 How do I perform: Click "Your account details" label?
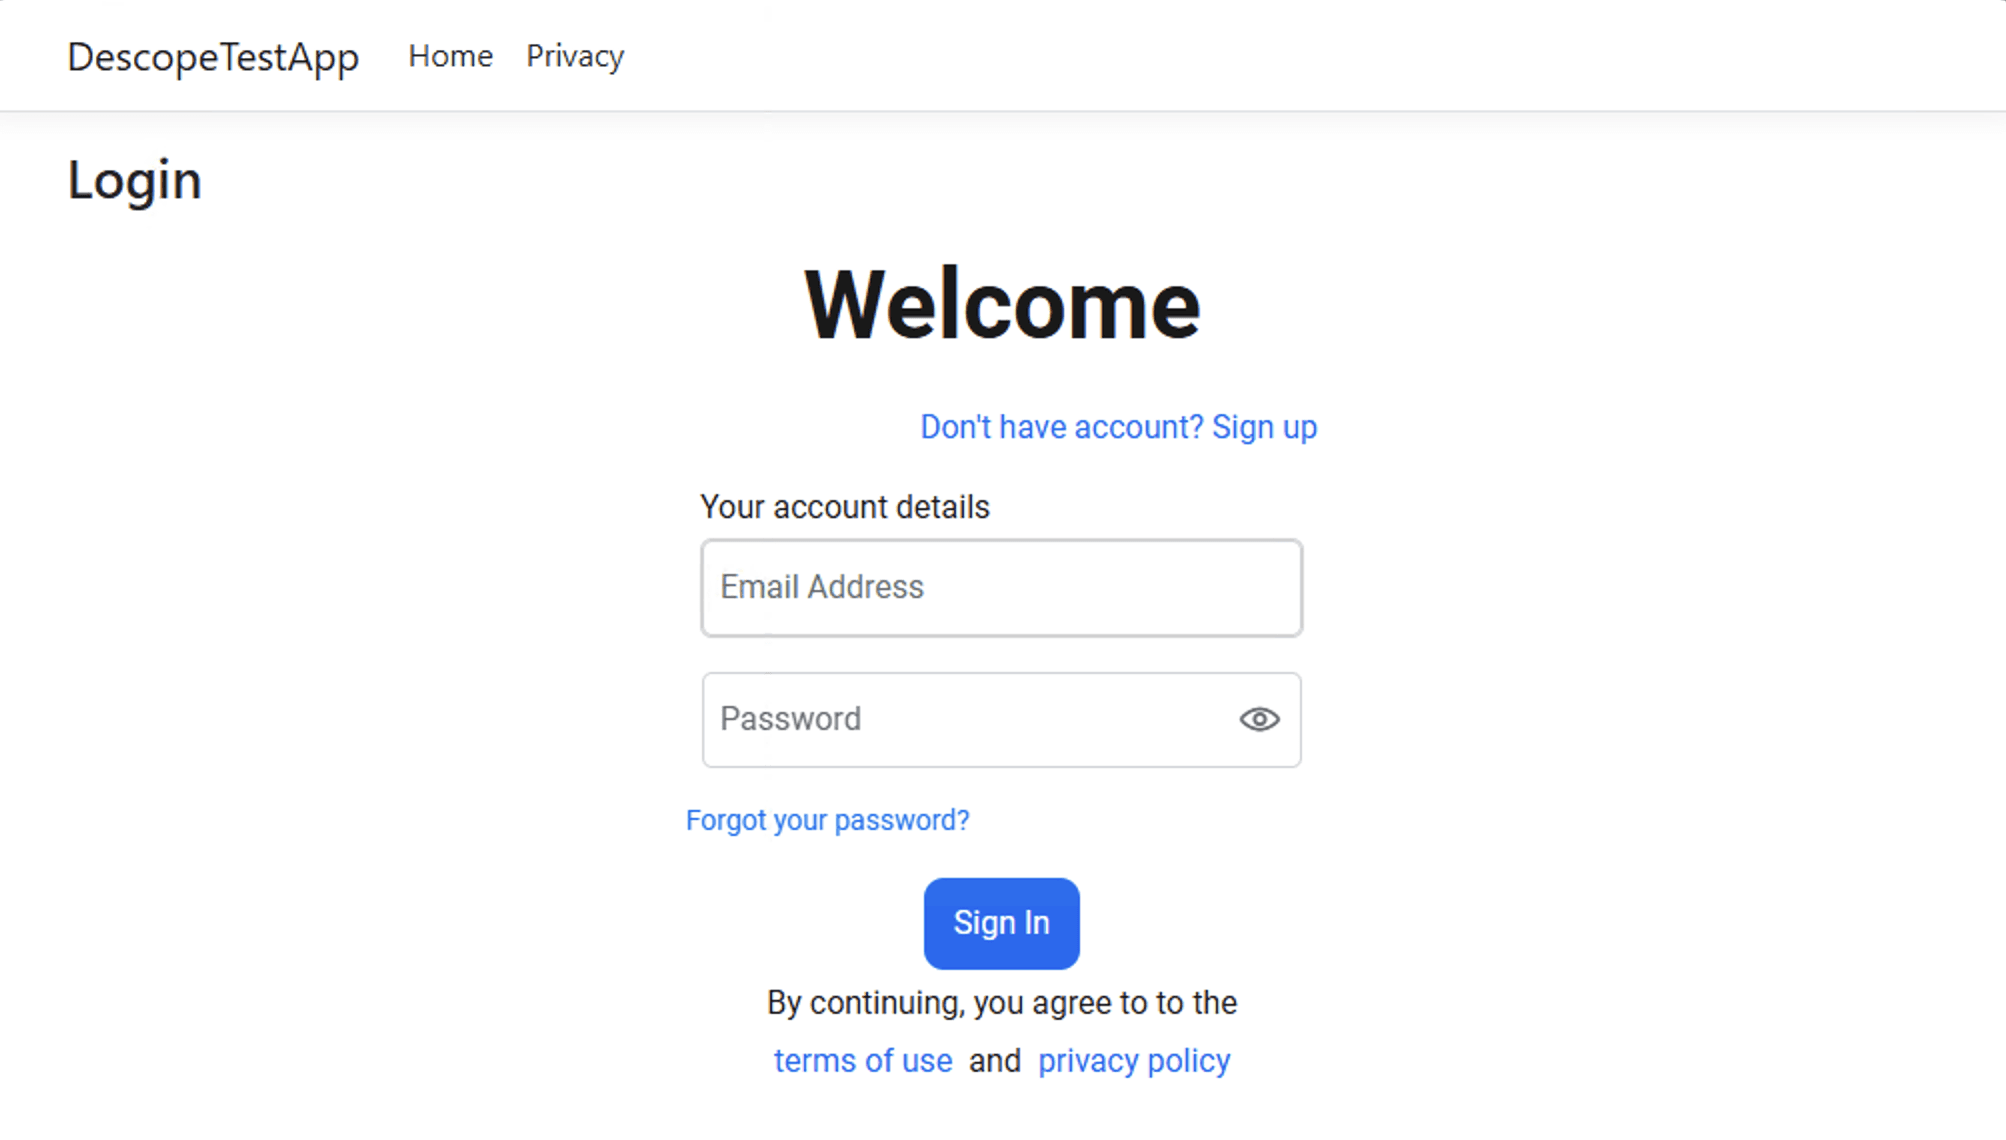click(x=845, y=507)
